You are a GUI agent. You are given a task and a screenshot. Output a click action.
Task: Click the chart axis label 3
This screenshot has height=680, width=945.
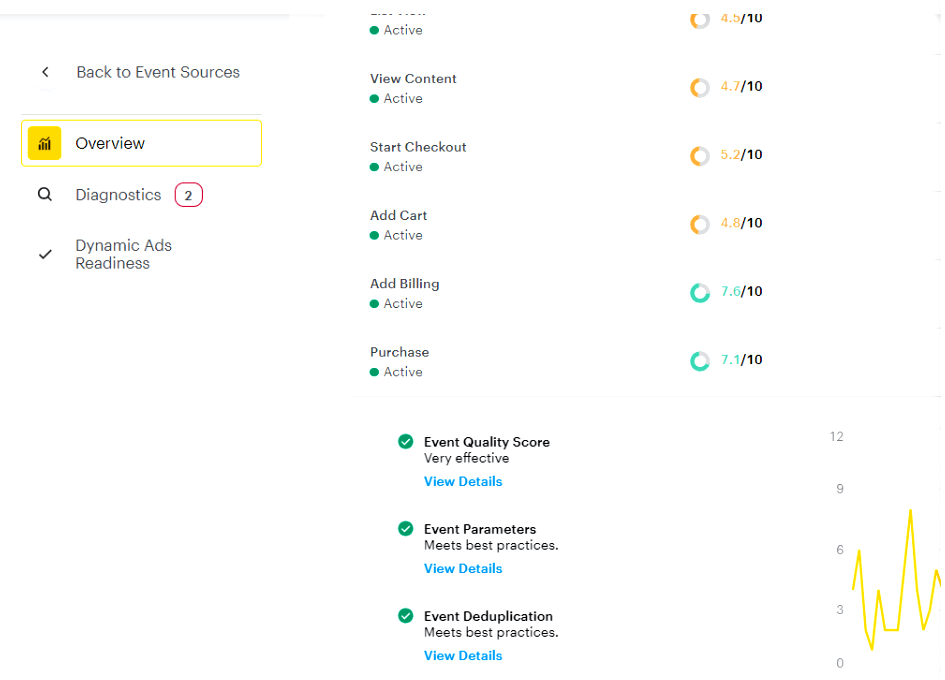840,609
